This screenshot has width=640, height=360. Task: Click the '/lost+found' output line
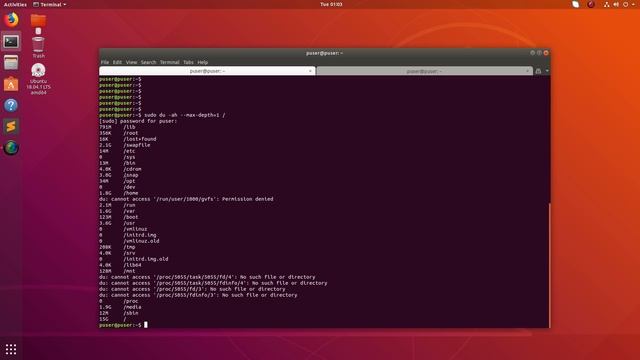[128, 139]
